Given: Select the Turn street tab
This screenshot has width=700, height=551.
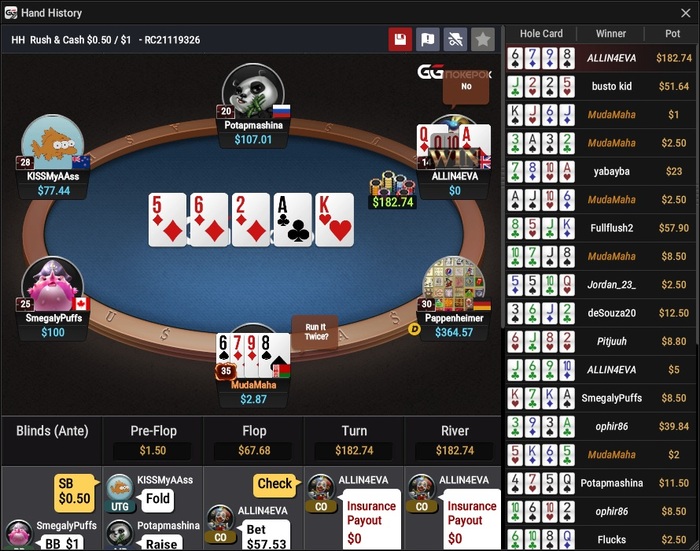Looking at the screenshot, I should click(354, 441).
